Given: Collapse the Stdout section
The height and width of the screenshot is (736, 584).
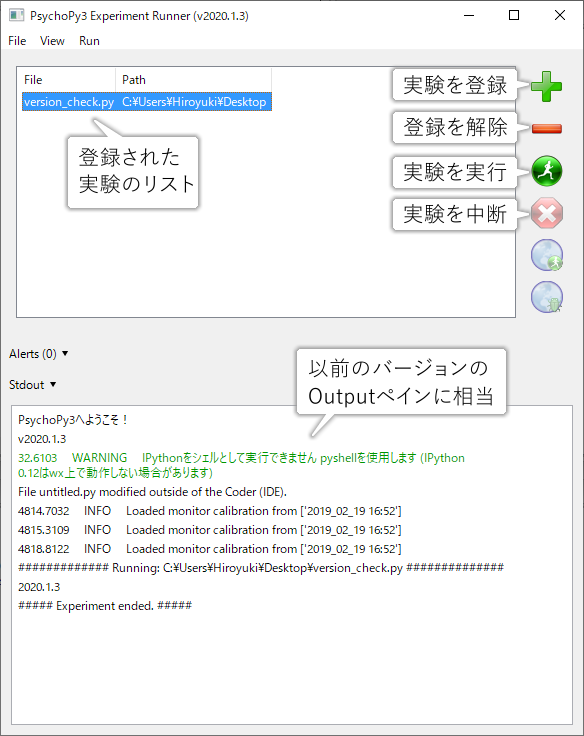Looking at the screenshot, I should [32, 384].
